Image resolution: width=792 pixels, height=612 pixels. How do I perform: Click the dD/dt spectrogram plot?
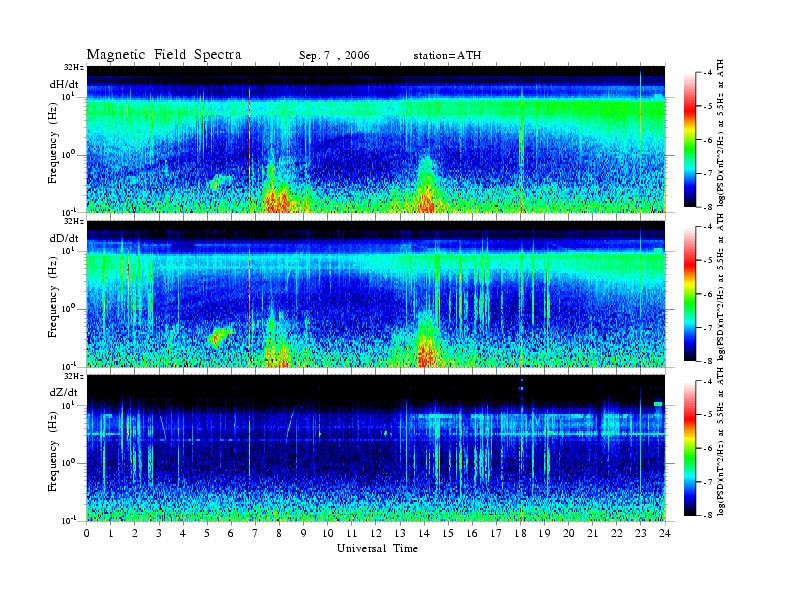tap(376, 293)
